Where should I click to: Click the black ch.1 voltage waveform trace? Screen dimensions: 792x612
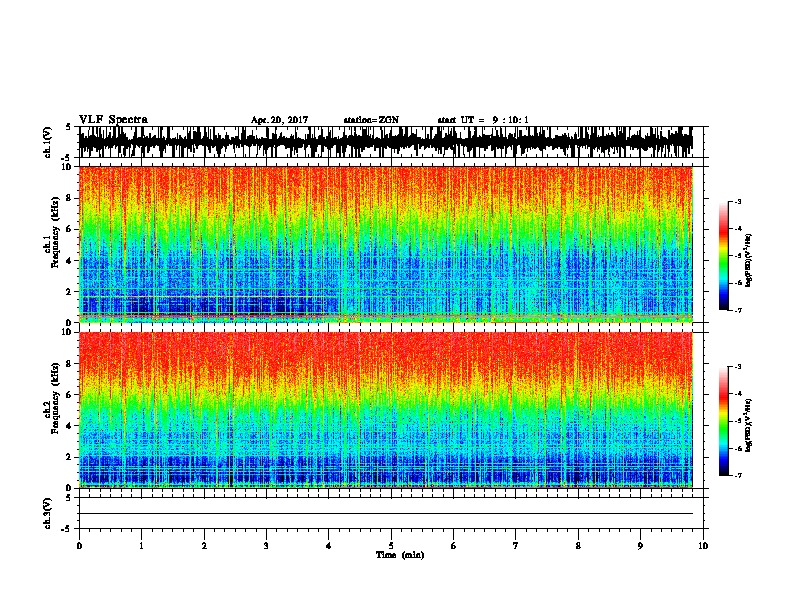click(x=386, y=142)
